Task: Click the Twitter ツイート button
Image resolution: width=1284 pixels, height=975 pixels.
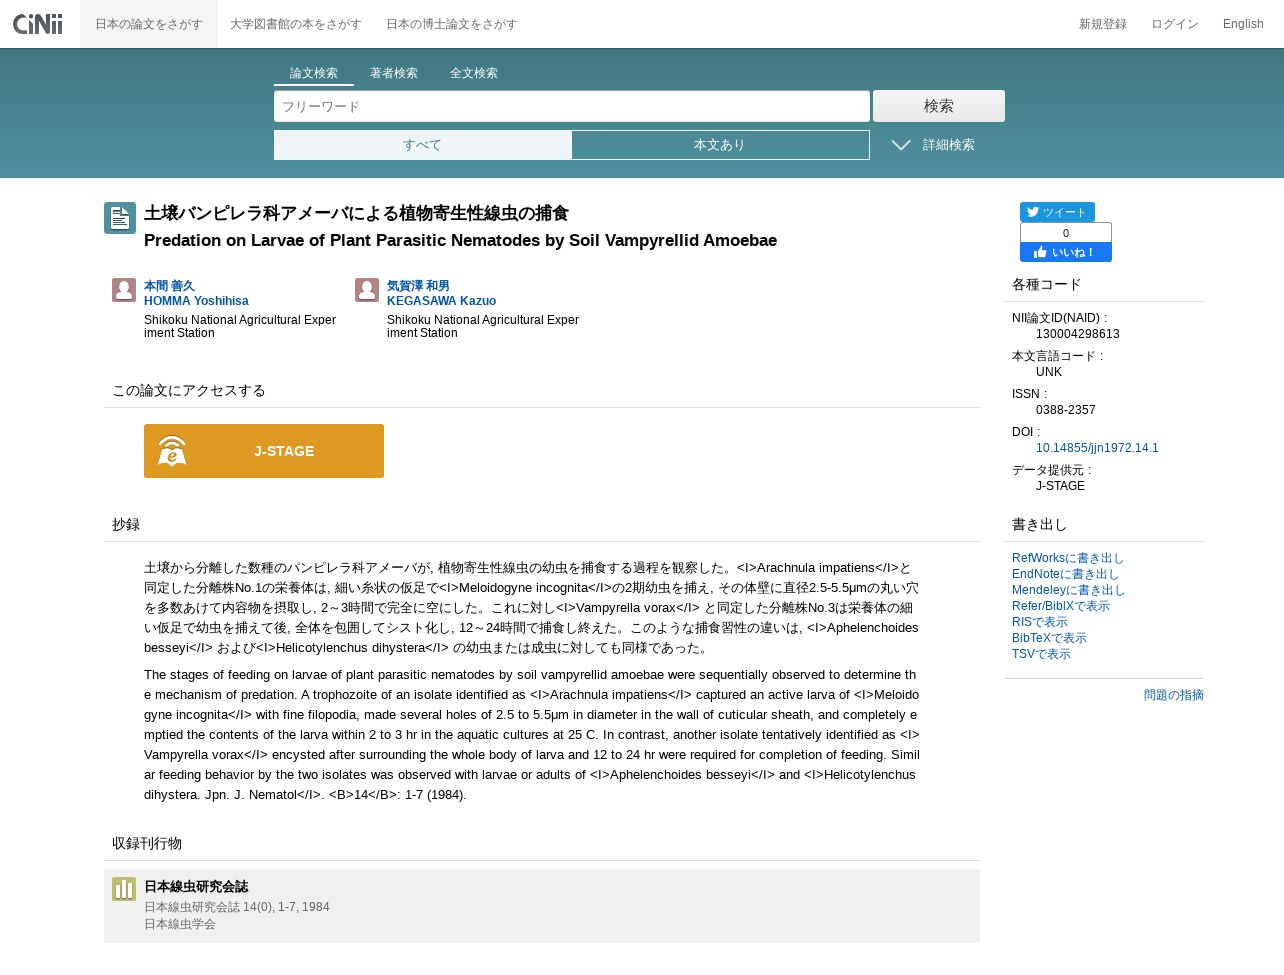Action: 1057,212
